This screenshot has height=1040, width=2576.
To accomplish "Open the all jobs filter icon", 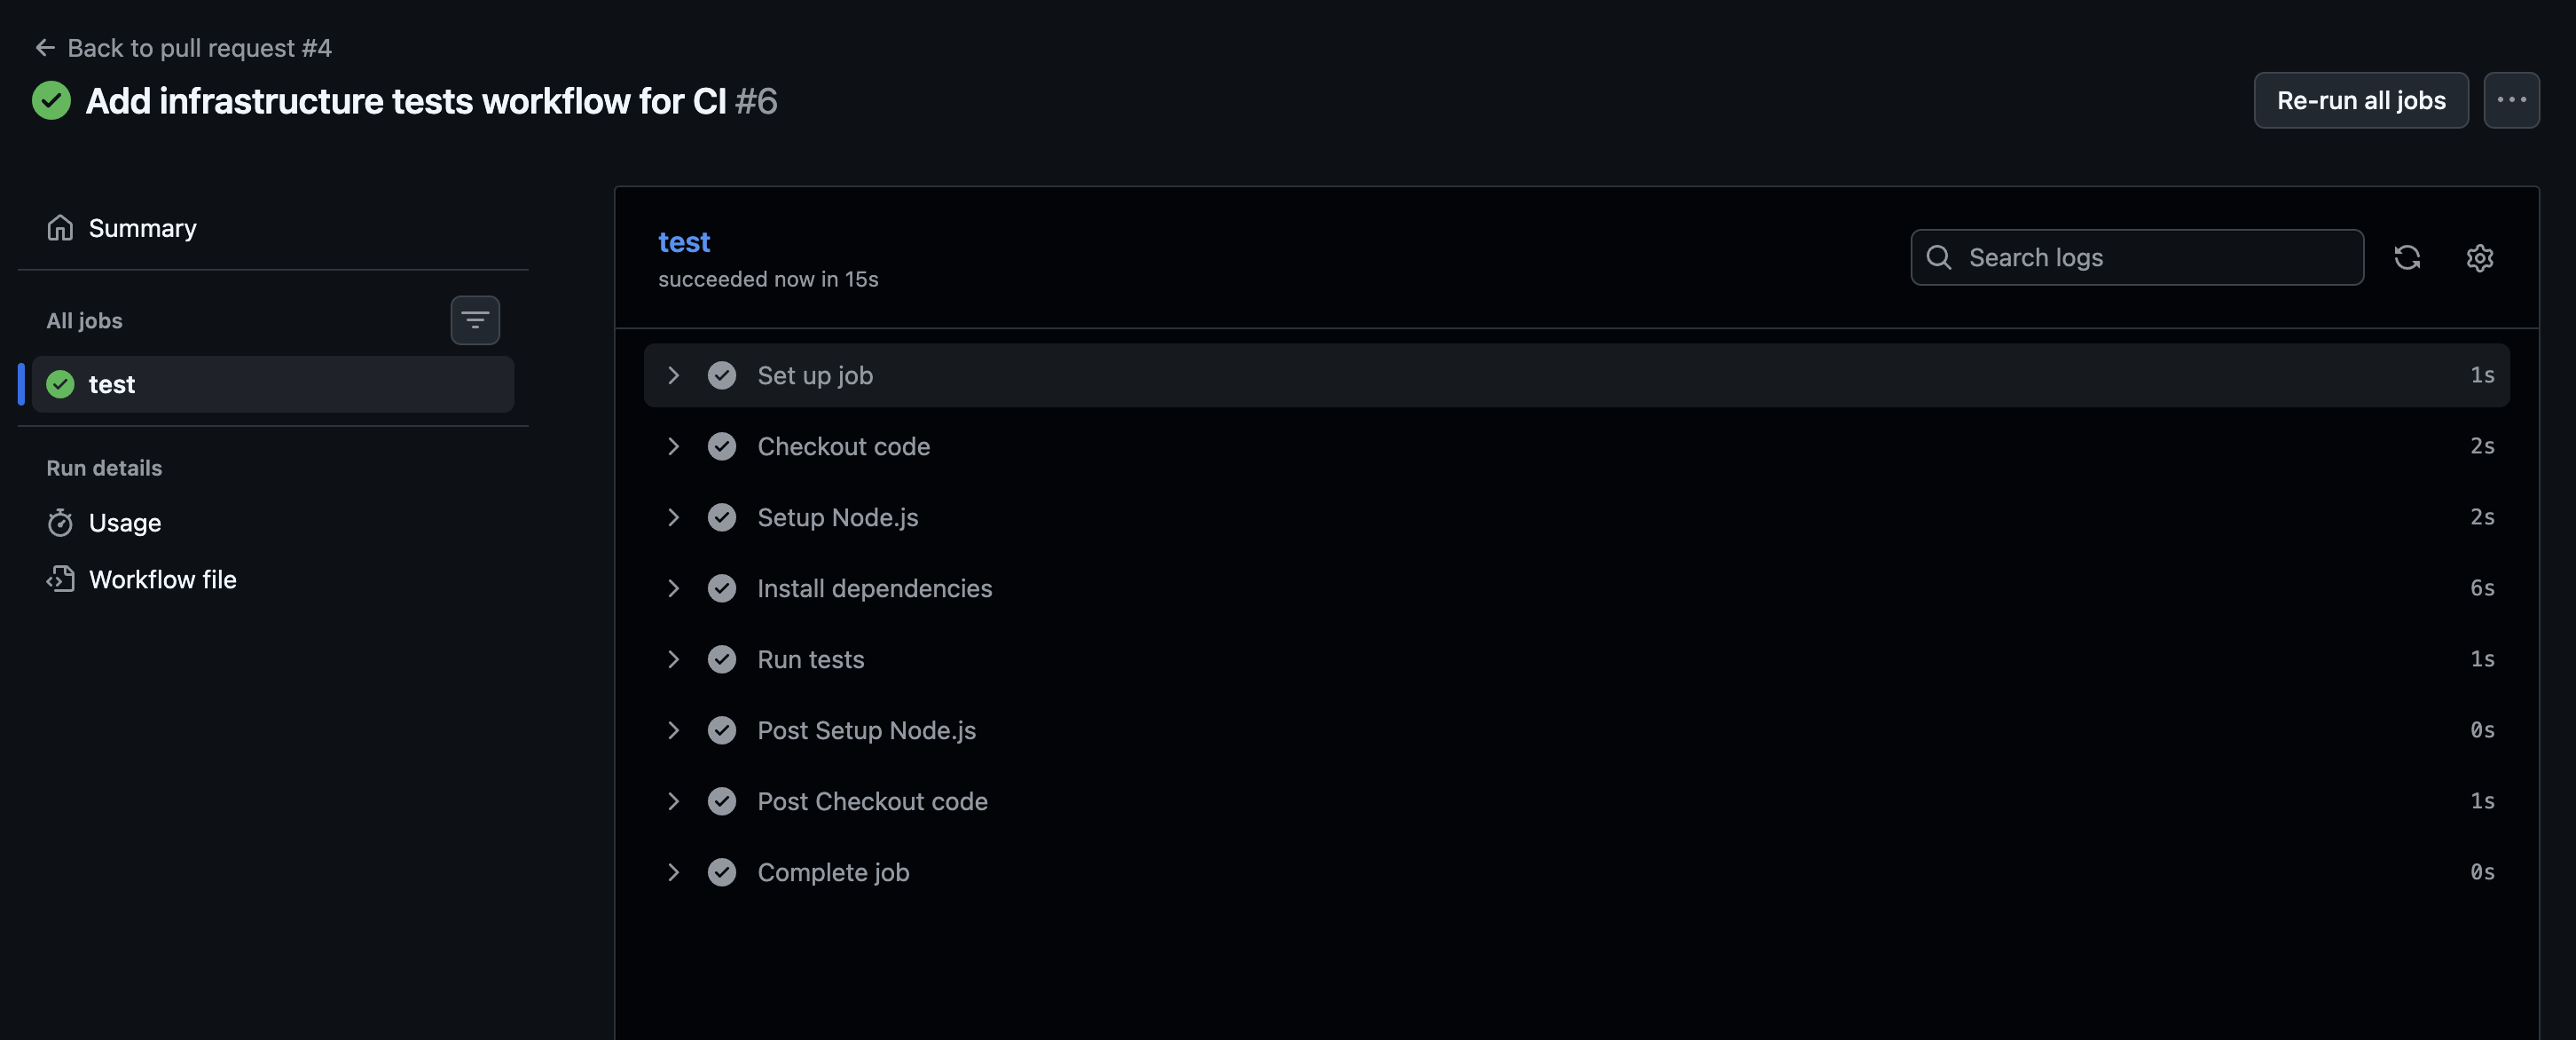I will pyautogui.click(x=475, y=320).
